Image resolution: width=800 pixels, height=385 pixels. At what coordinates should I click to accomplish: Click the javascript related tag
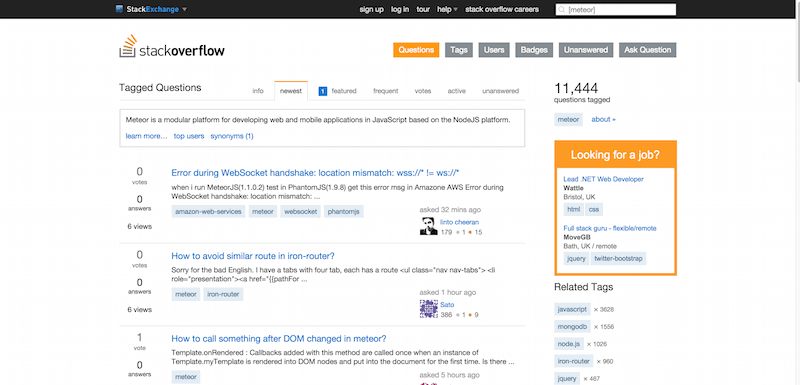coord(573,309)
